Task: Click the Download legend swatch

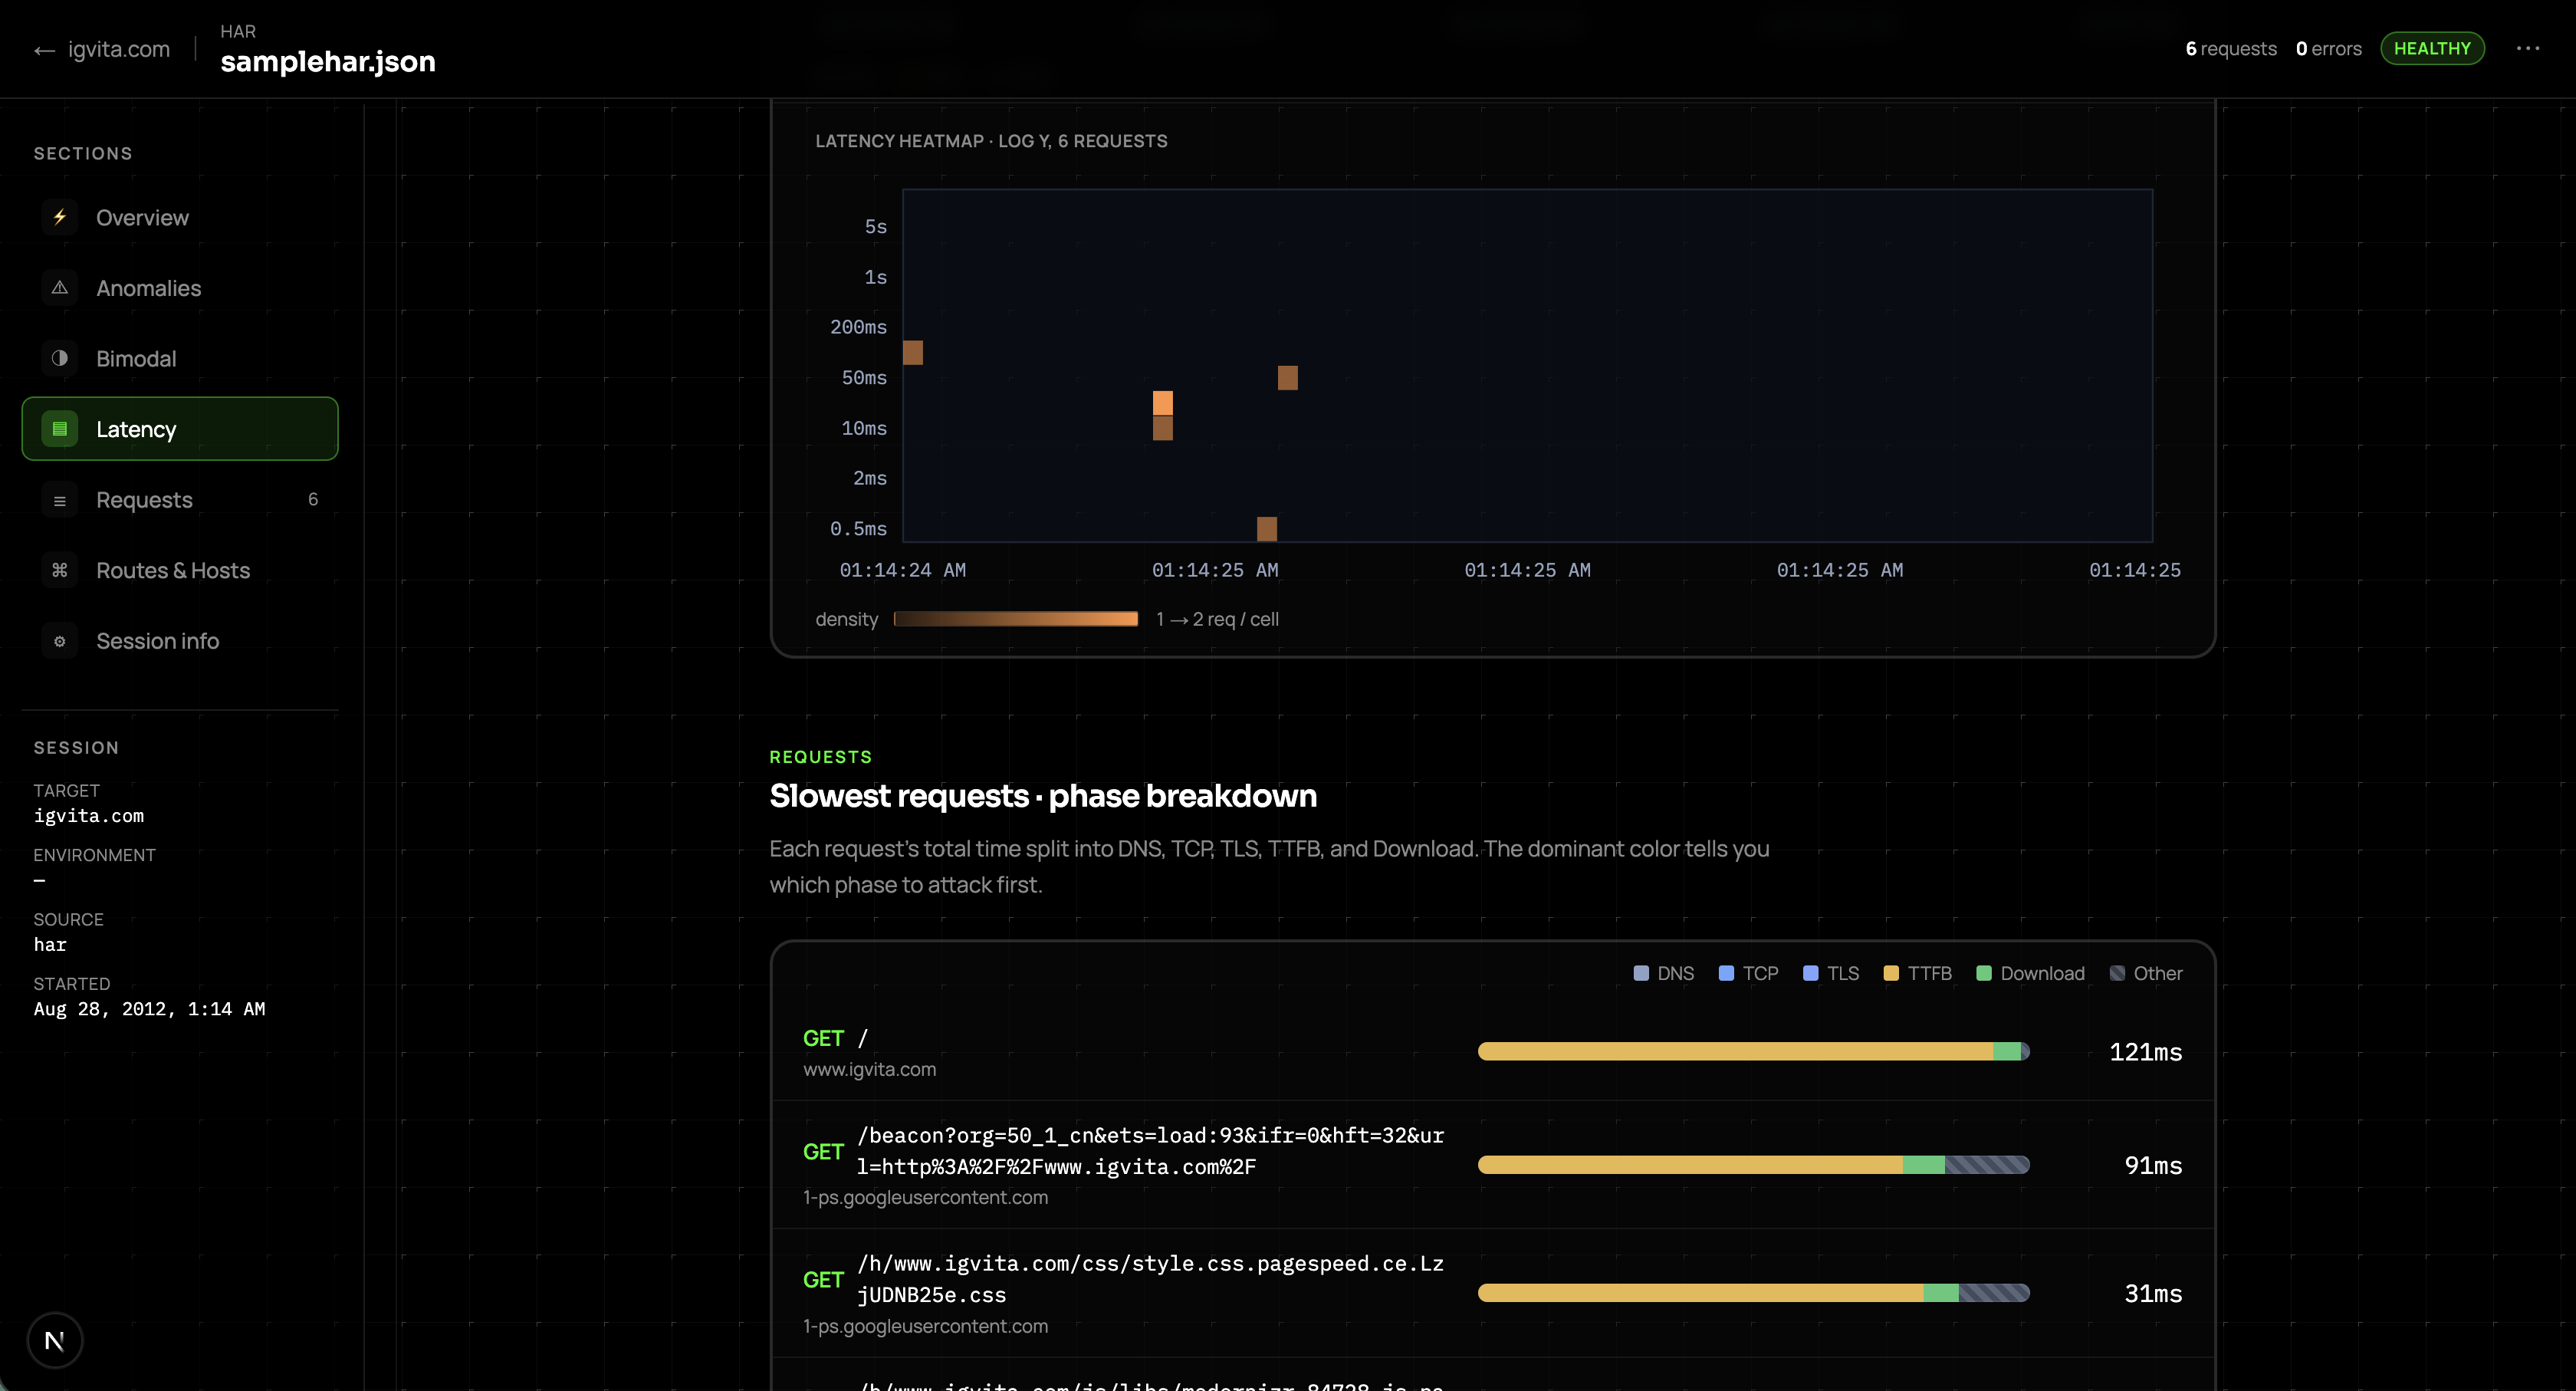Action: click(x=1984, y=973)
